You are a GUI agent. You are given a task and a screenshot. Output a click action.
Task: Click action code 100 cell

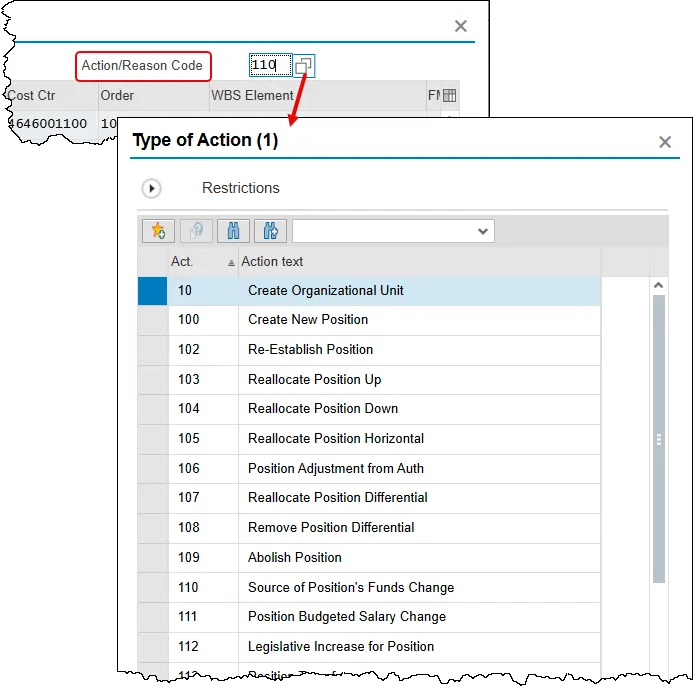(203, 320)
